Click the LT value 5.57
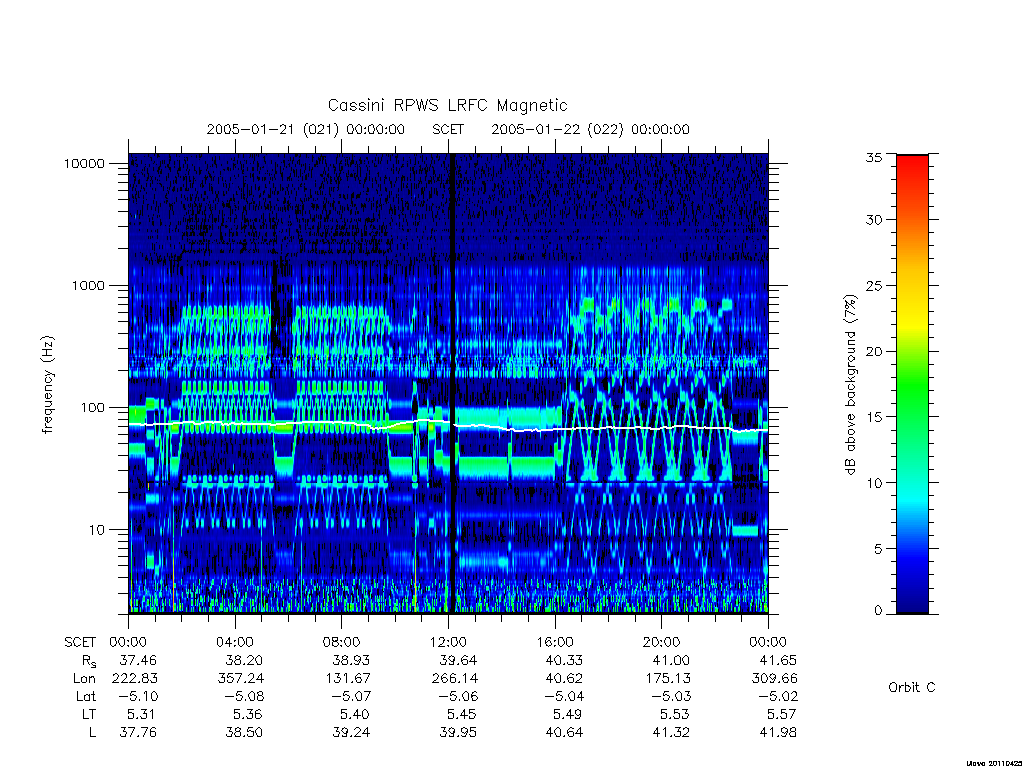The width and height of the screenshot is (1024, 768). (782, 714)
